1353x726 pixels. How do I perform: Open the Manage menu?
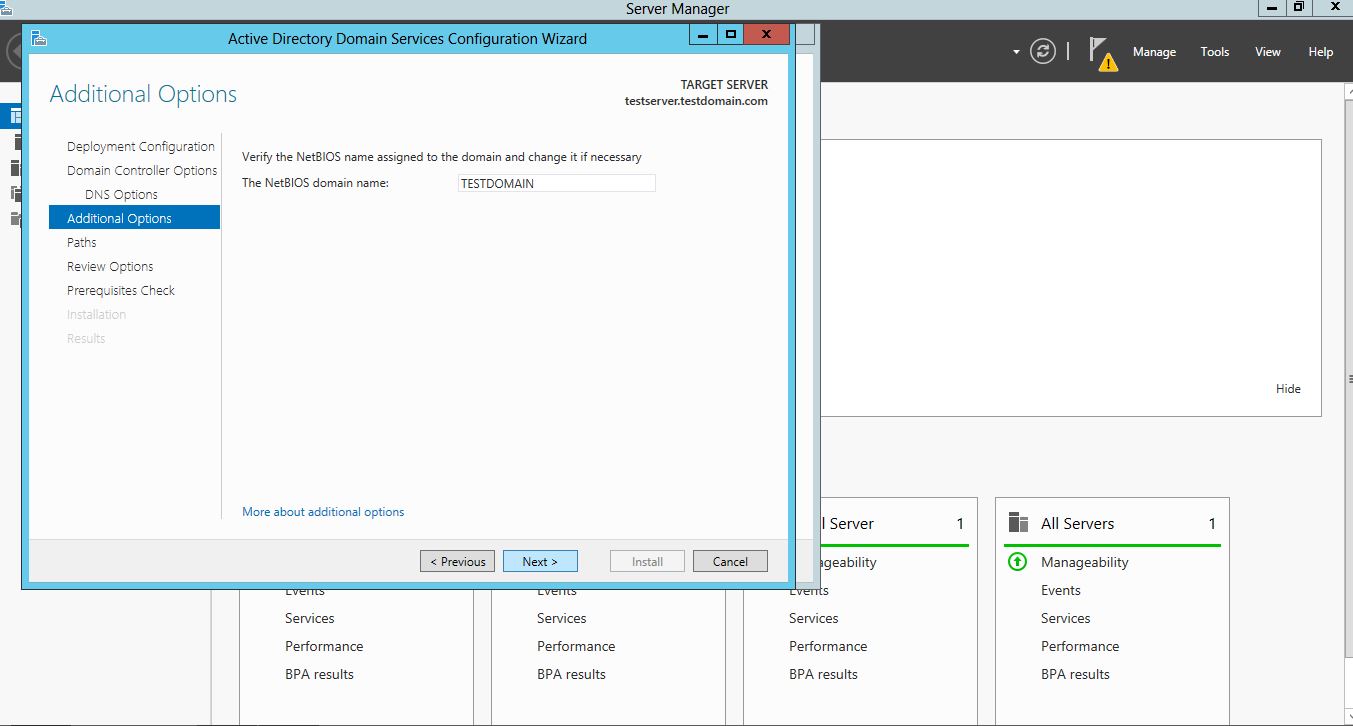pos(1154,52)
